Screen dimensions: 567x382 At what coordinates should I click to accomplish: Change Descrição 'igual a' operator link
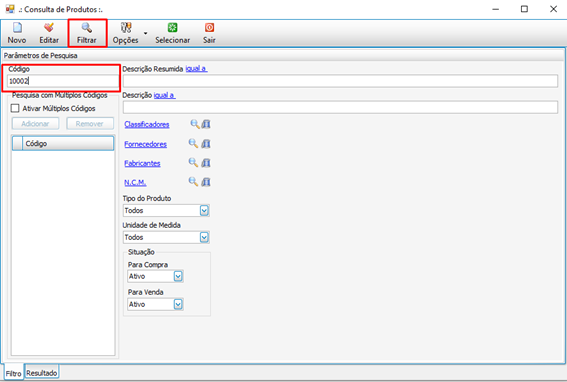165,95
